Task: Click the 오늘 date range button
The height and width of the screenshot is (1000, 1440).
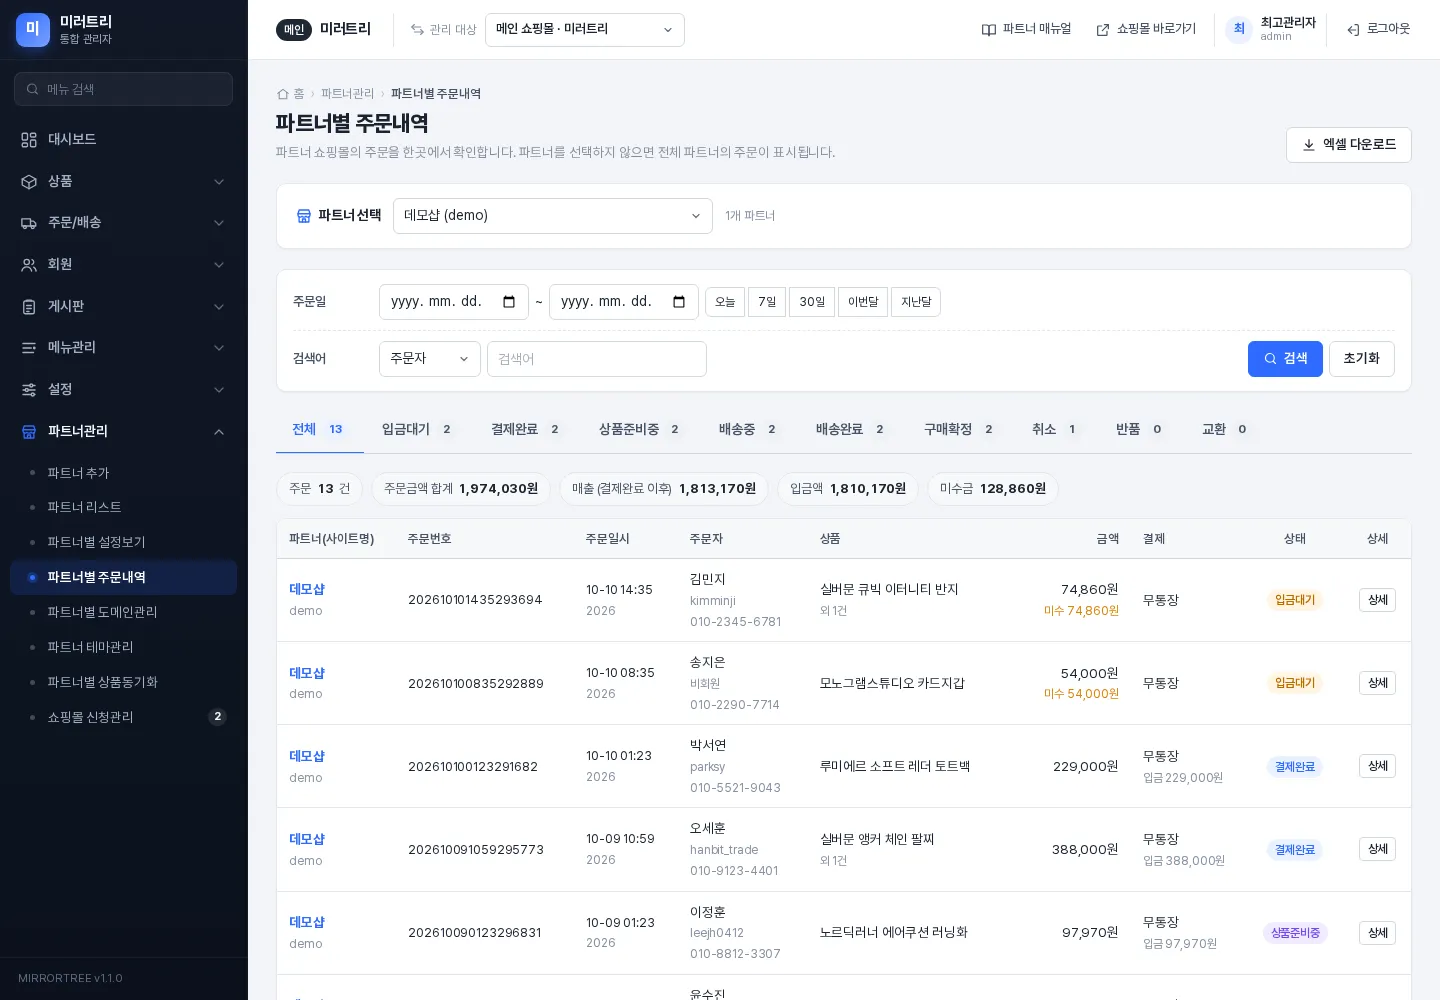Action: 725,302
